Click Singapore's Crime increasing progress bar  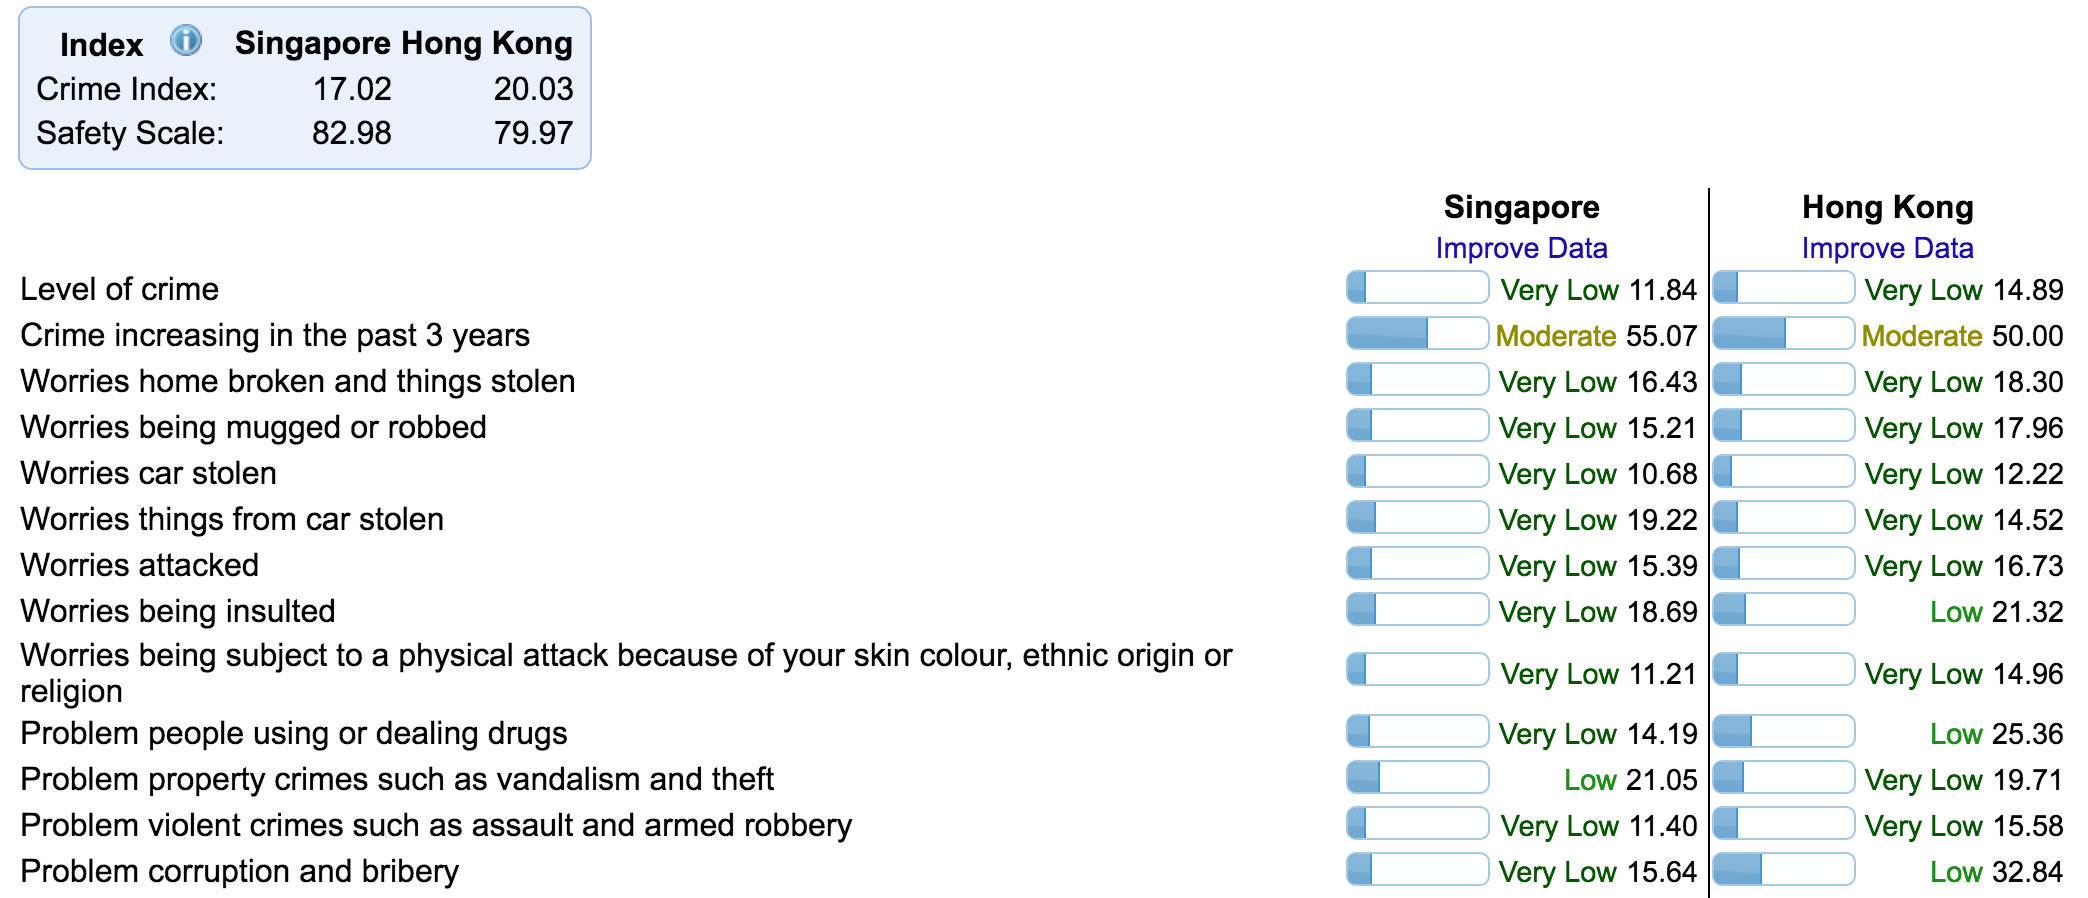[1417, 334]
